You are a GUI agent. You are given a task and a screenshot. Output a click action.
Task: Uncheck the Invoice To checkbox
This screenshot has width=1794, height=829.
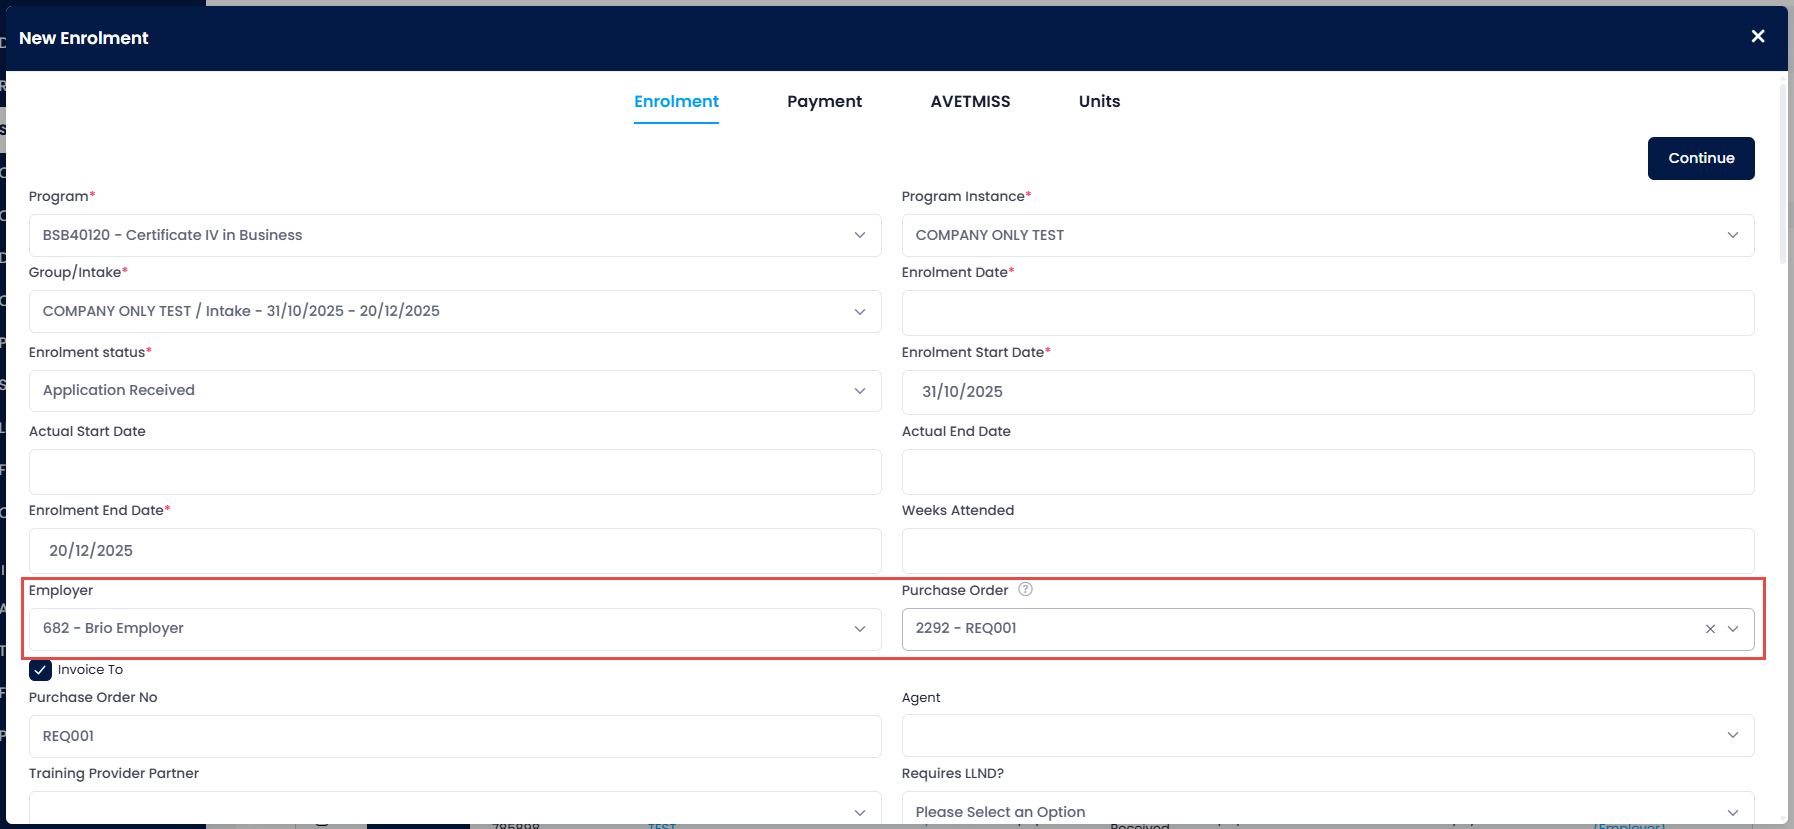click(x=40, y=670)
